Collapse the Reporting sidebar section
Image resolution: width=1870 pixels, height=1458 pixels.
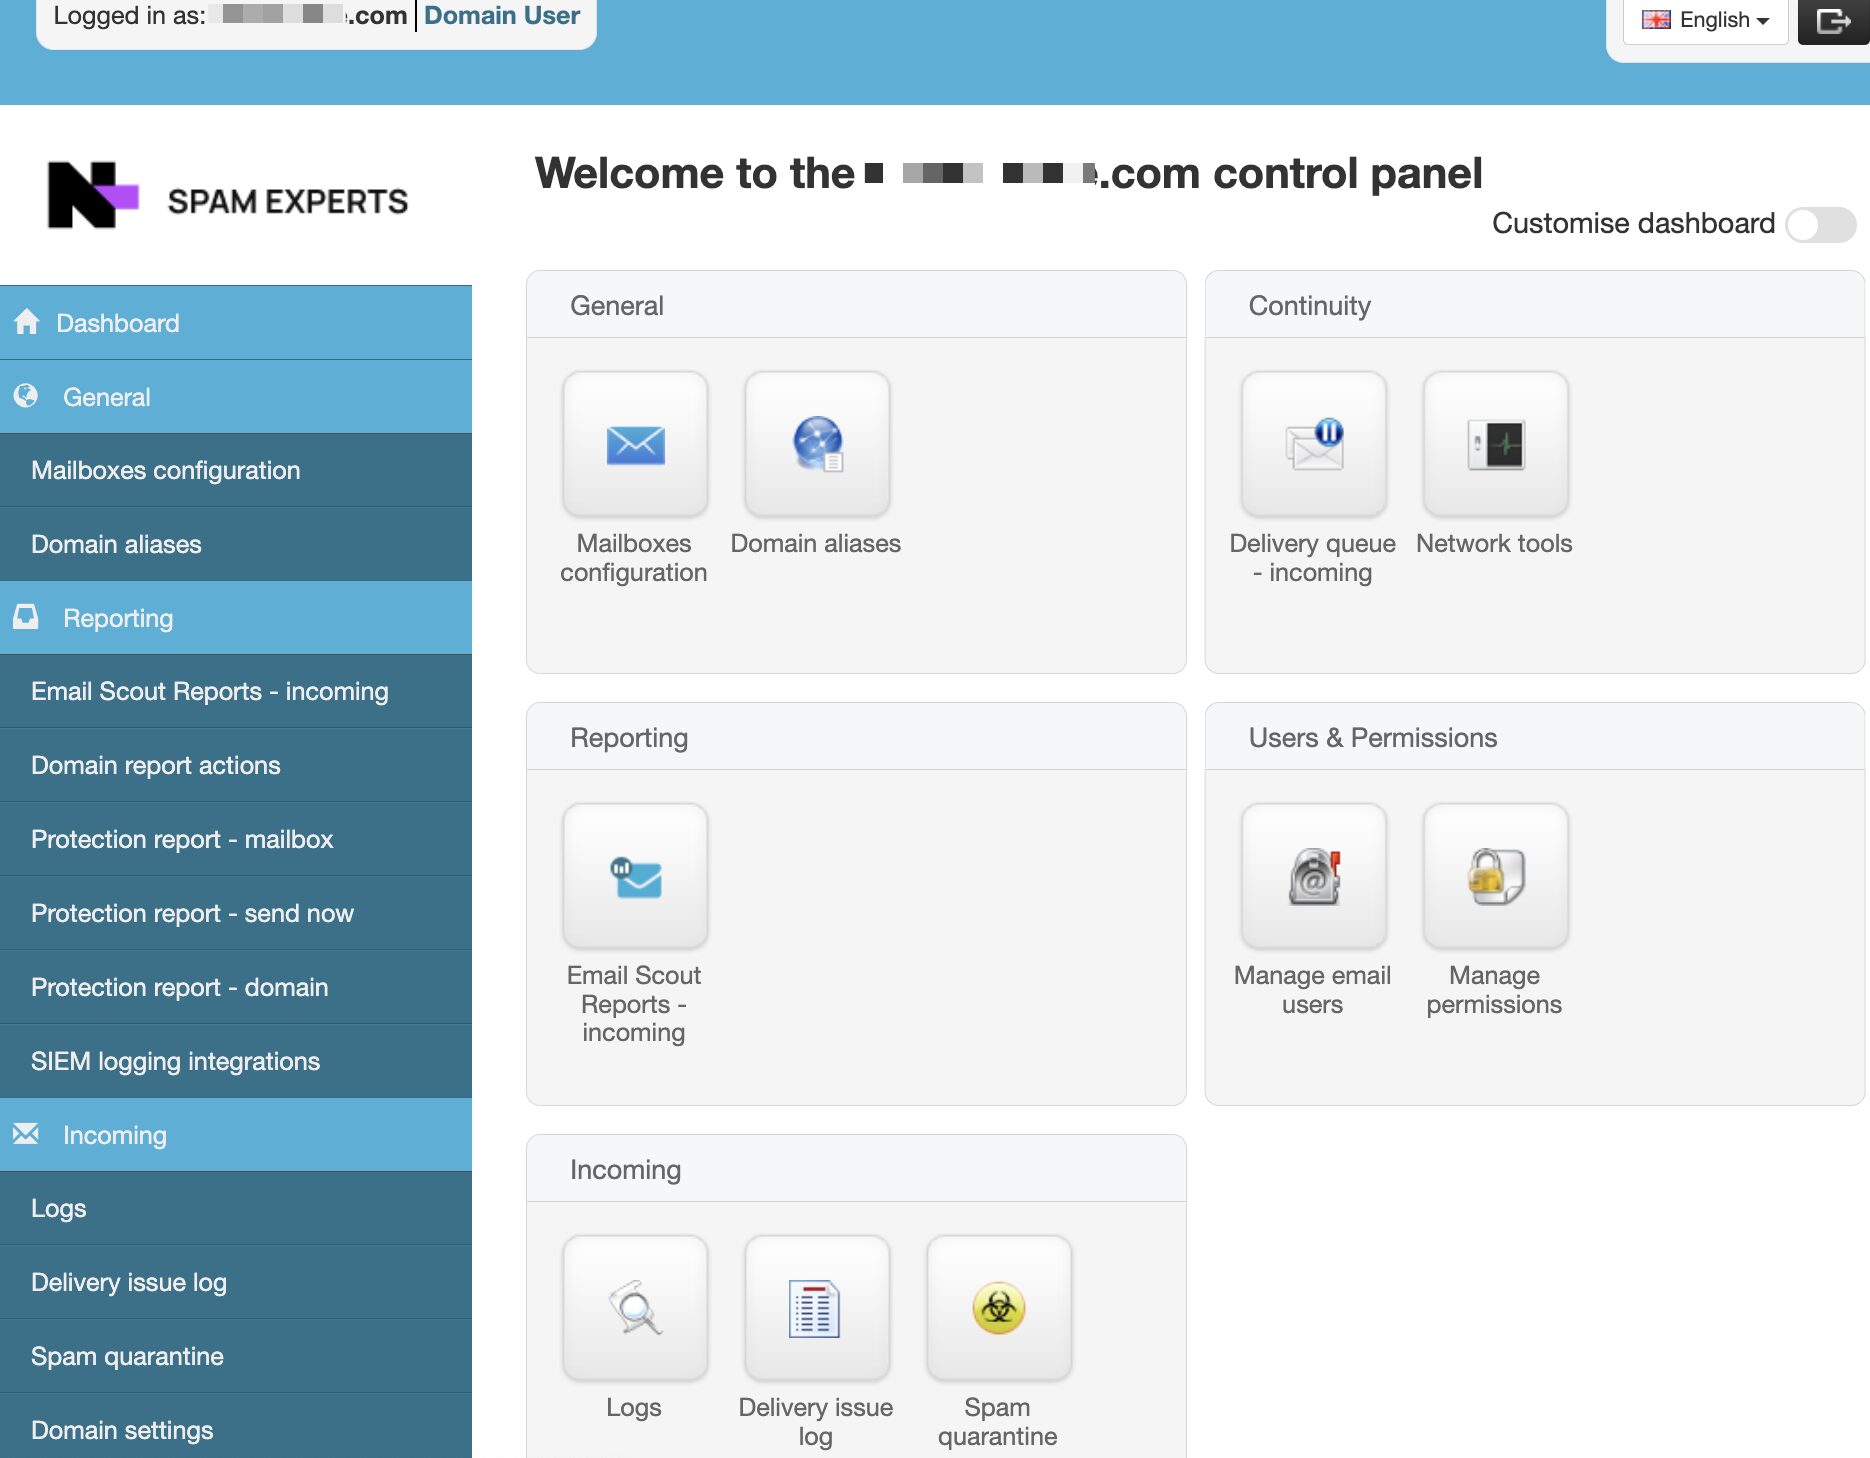click(x=236, y=618)
